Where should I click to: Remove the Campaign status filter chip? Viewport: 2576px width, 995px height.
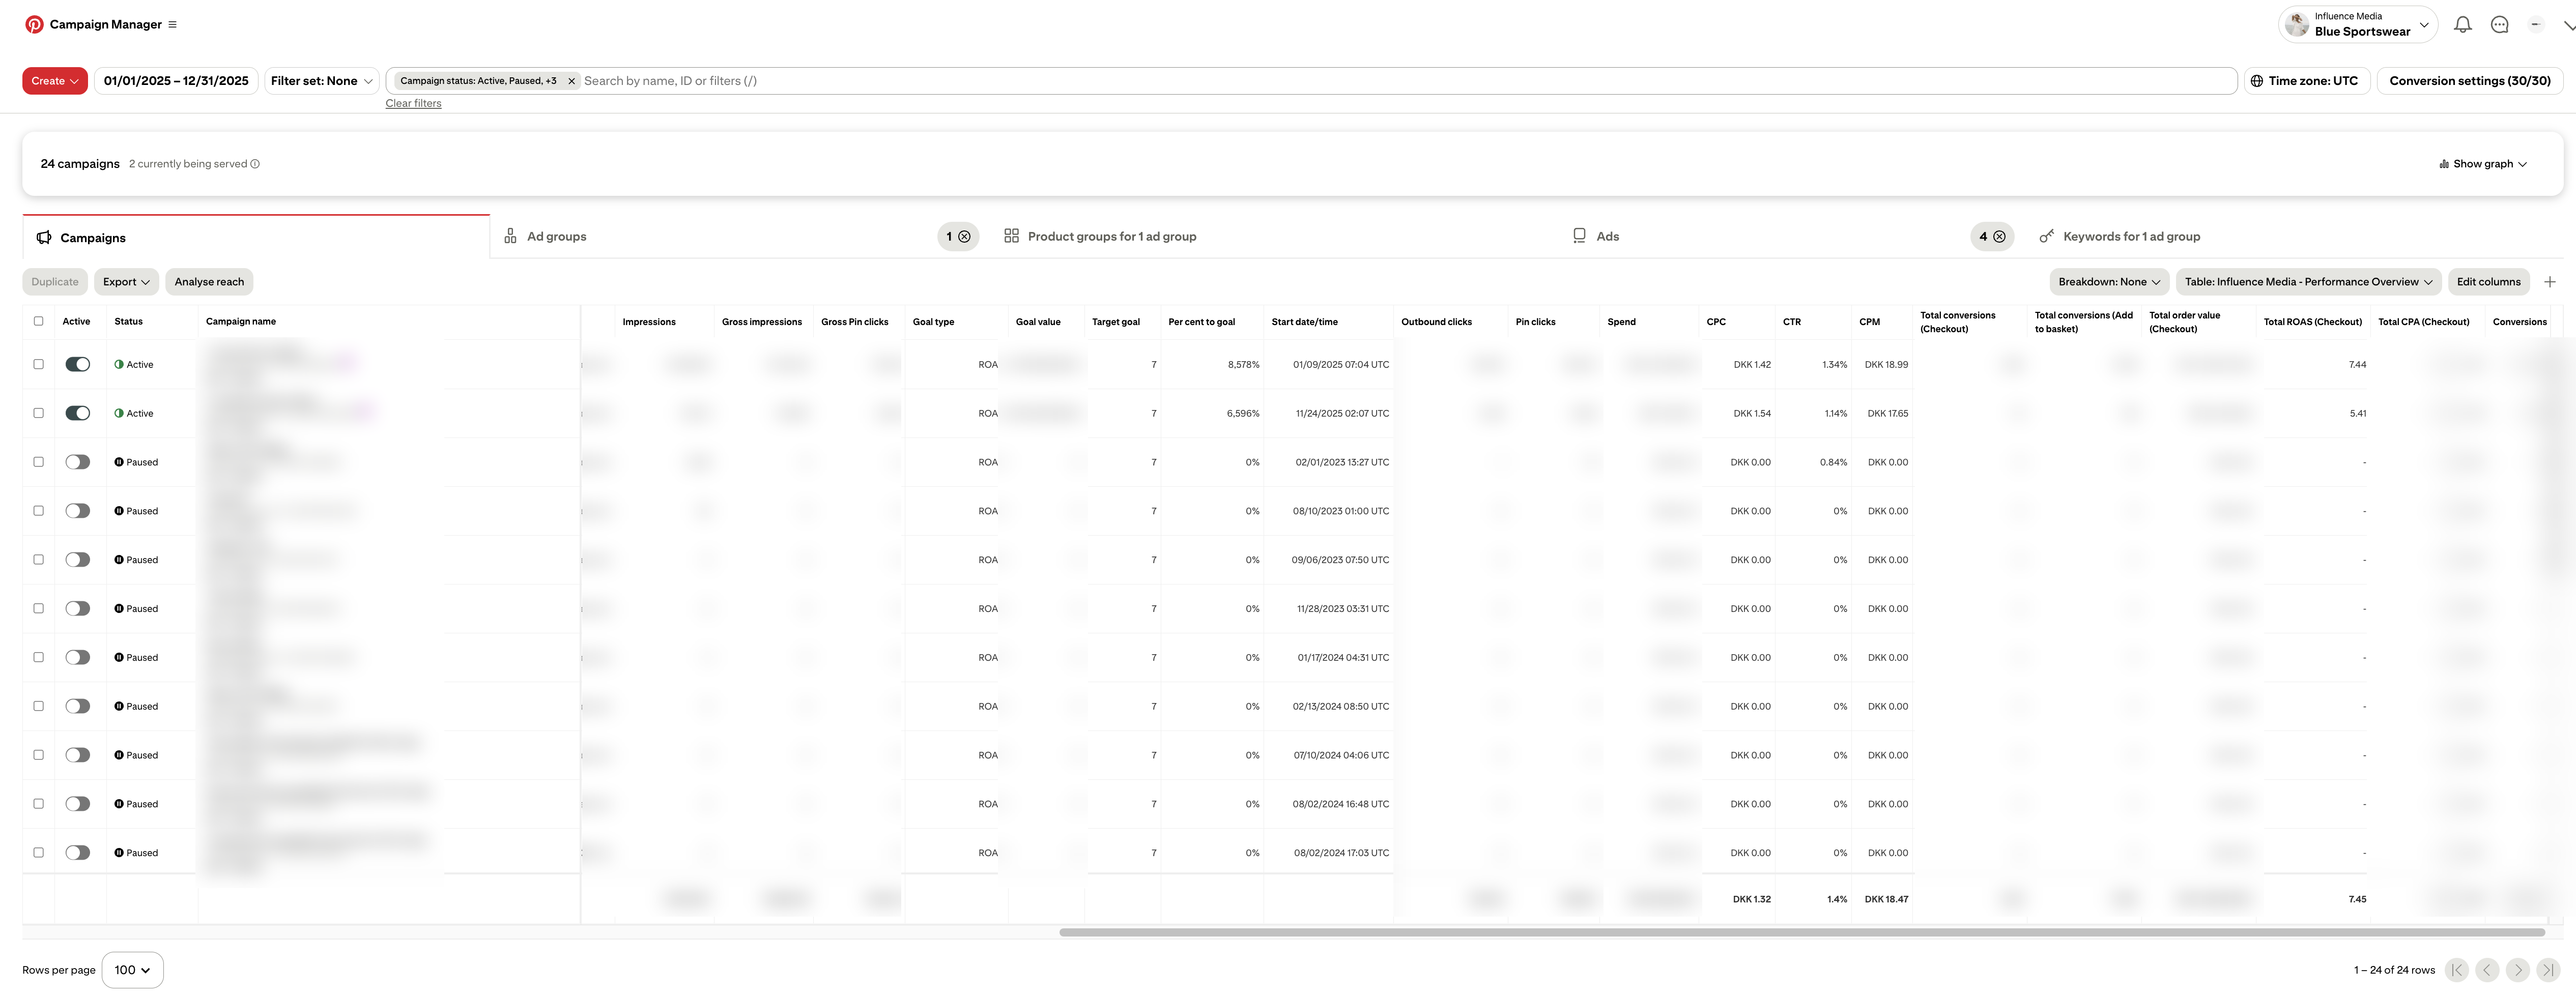point(571,81)
